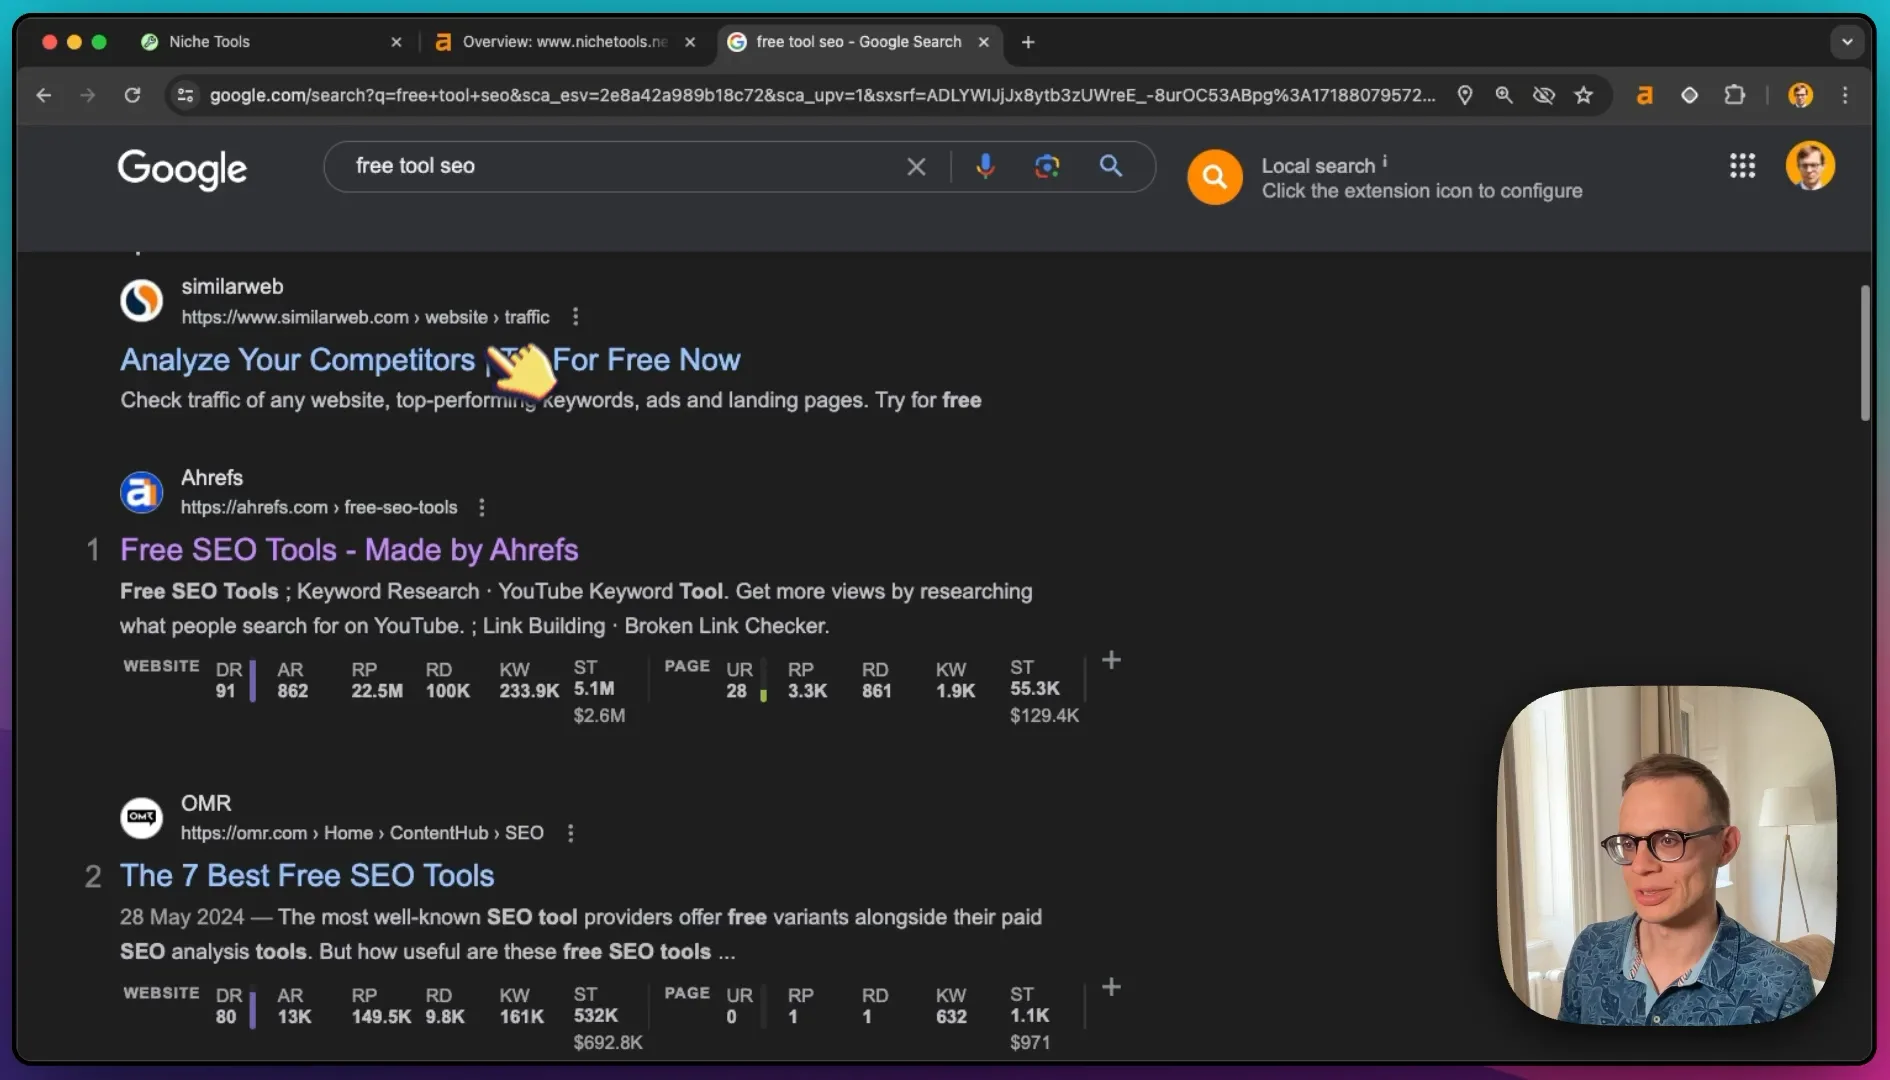Image resolution: width=1890 pixels, height=1080 pixels.
Task: Click into the free tool seo search field
Action: click(x=620, y=166)
